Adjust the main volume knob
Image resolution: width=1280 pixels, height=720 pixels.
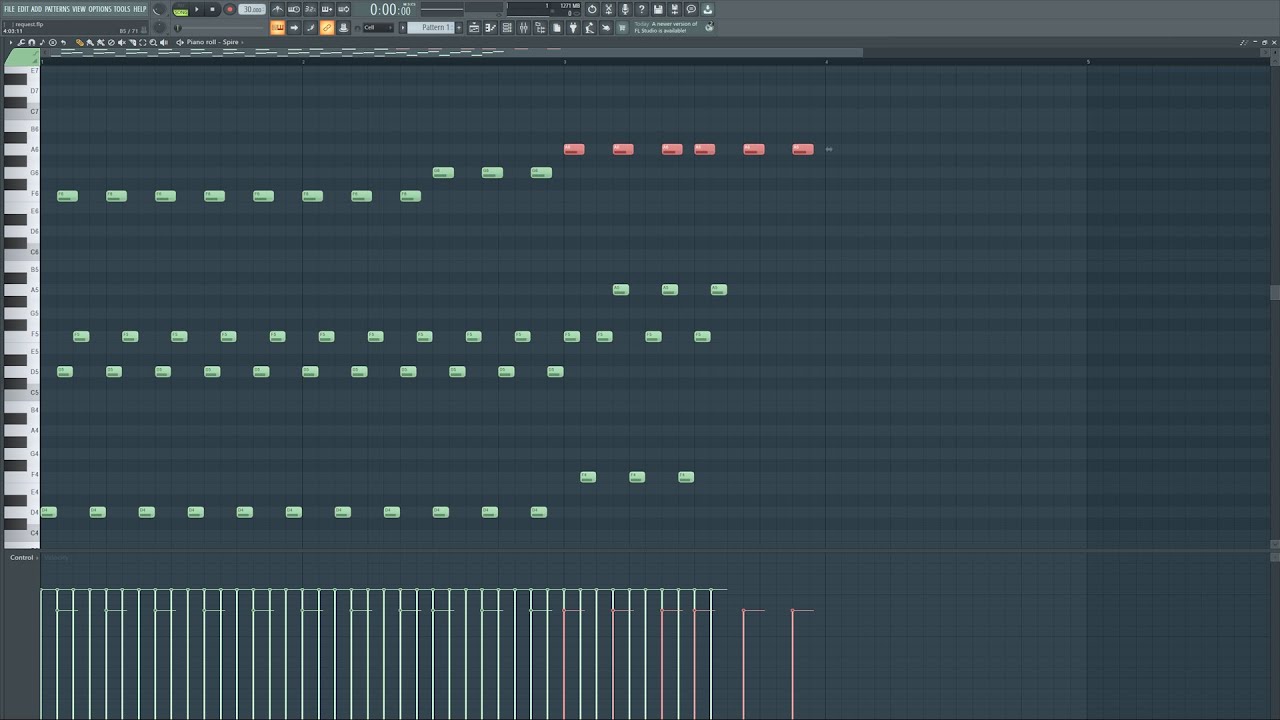point(159,10)
